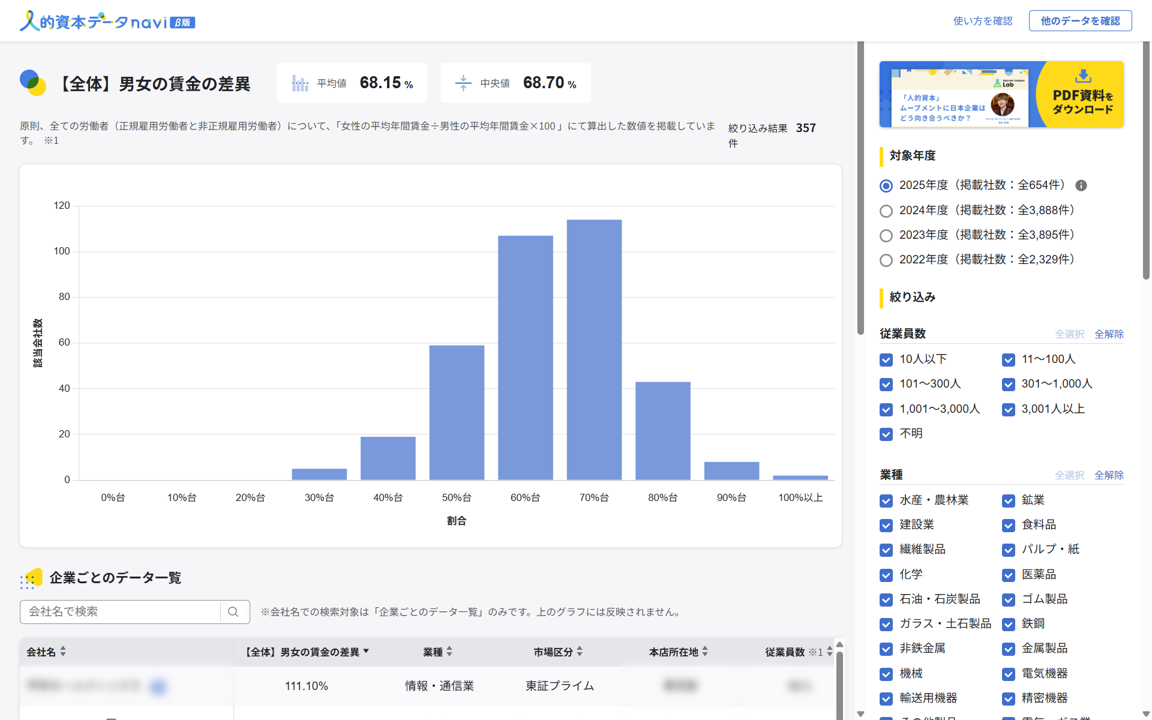The height and width of the screenshot is (720, 1152).
Task: Click the 70%台 histogram bar
Action: point(594,350)
